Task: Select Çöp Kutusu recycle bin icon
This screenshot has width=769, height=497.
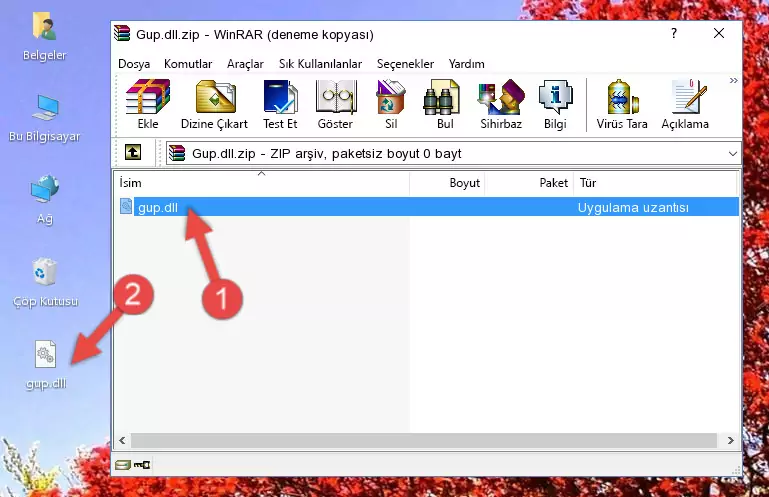Action: 45,283
